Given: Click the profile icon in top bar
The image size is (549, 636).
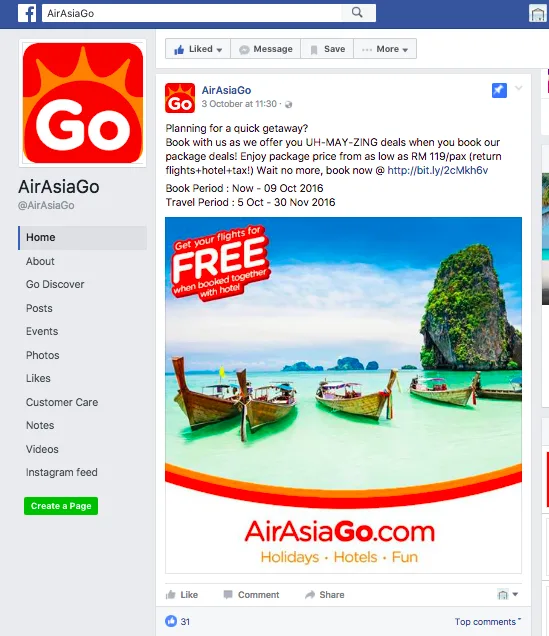Looking at the screenshot, I should pos(538,13).
